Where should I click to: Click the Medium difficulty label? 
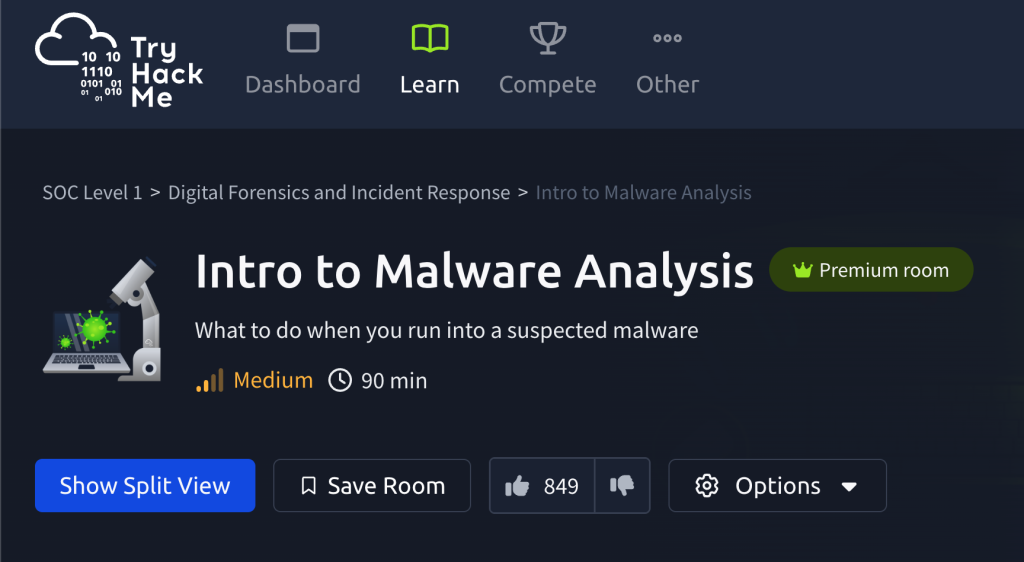click(x=273, y=380)
